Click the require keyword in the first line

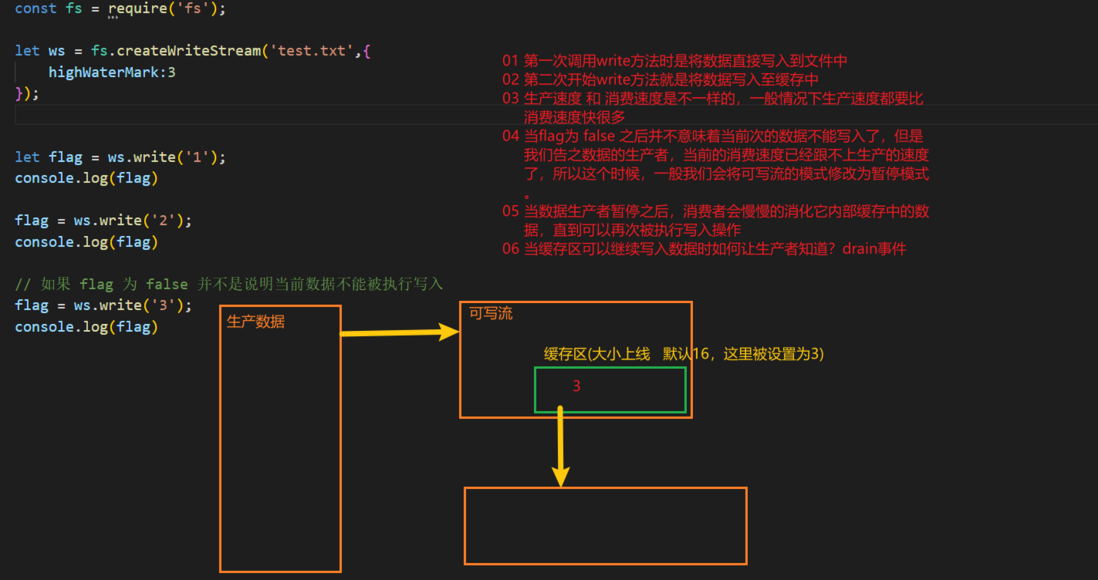(x=137, y=9)
